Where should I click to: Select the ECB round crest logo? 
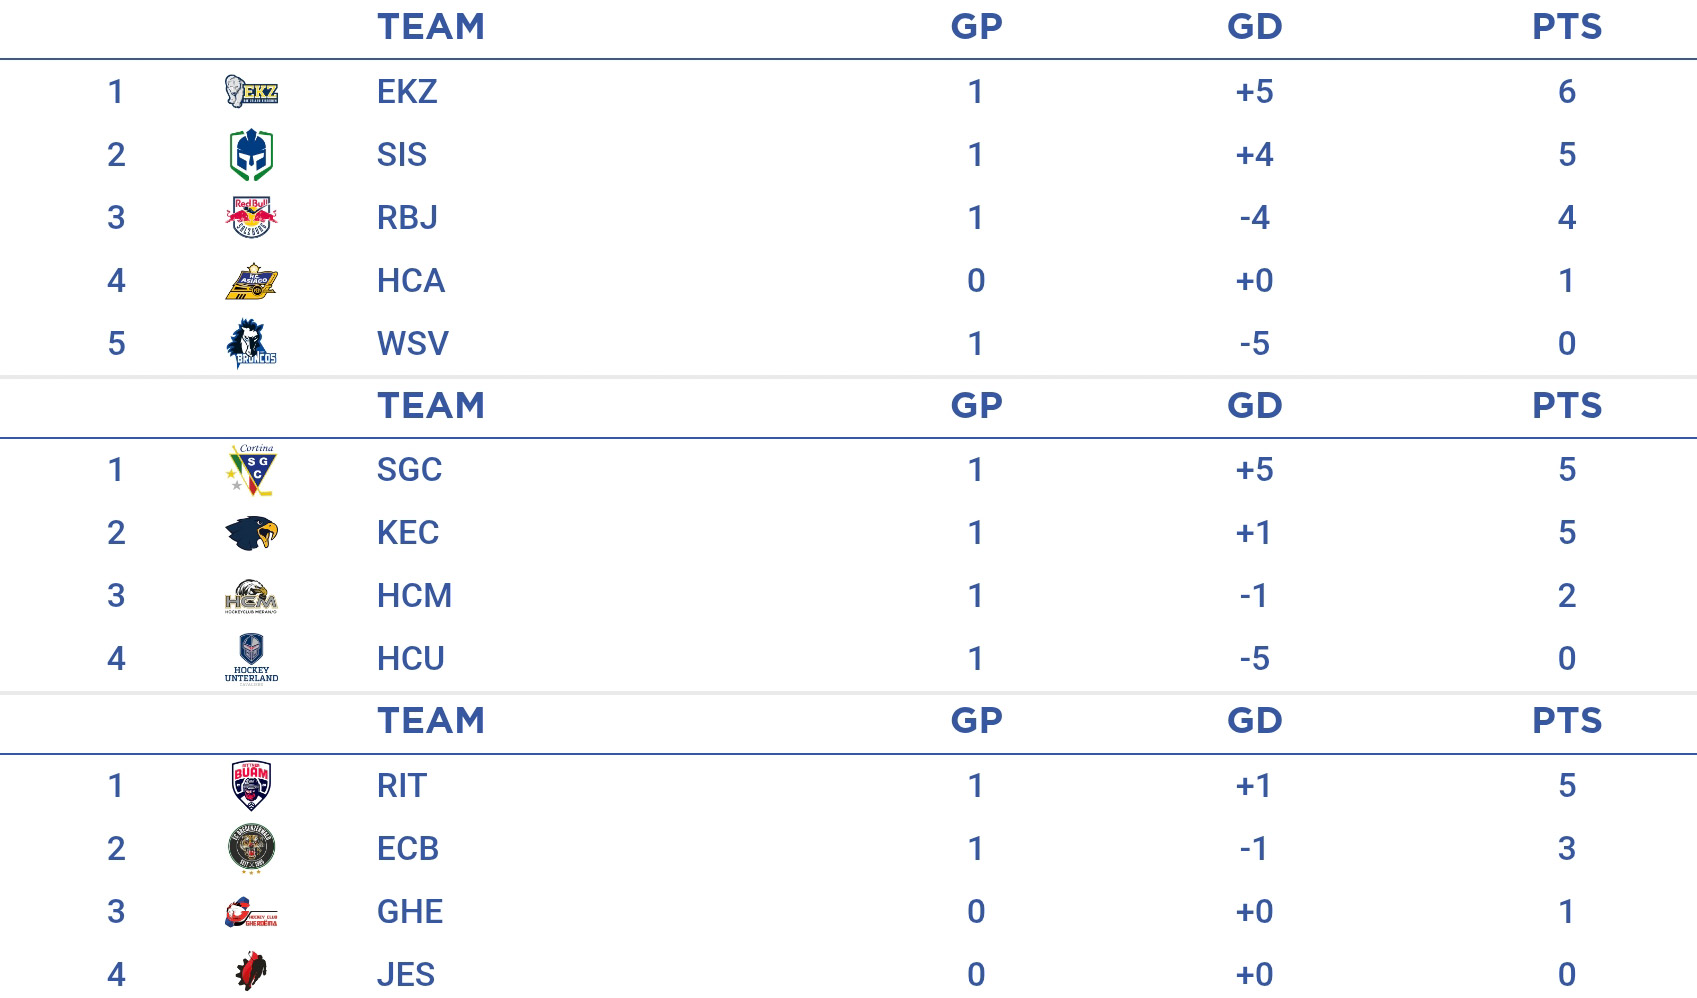coord(251,849)
